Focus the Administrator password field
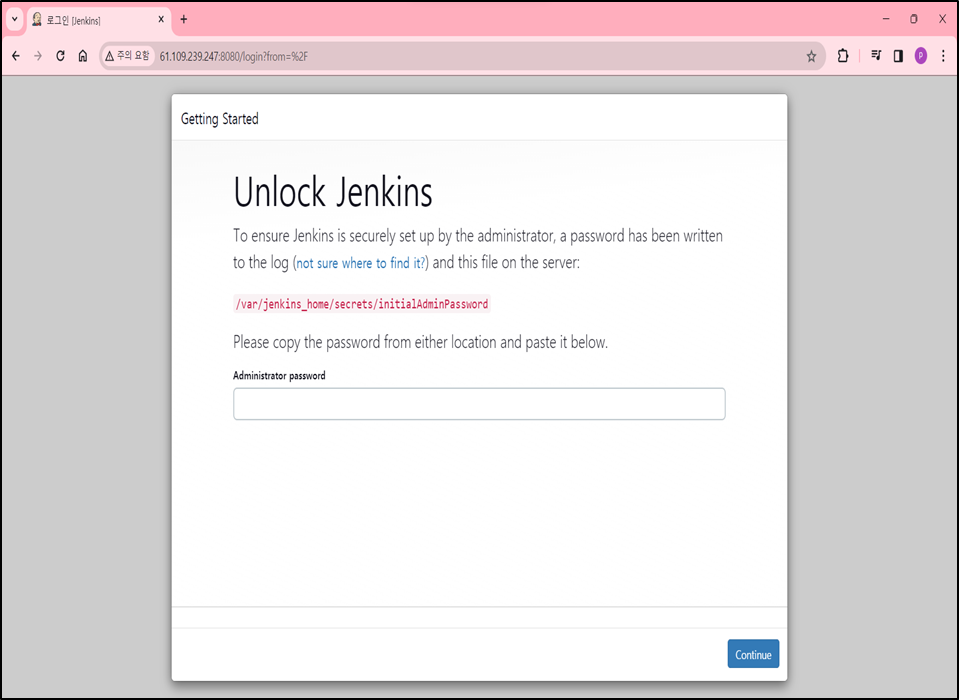The image size is (959, 700). (x=479, y=403)
